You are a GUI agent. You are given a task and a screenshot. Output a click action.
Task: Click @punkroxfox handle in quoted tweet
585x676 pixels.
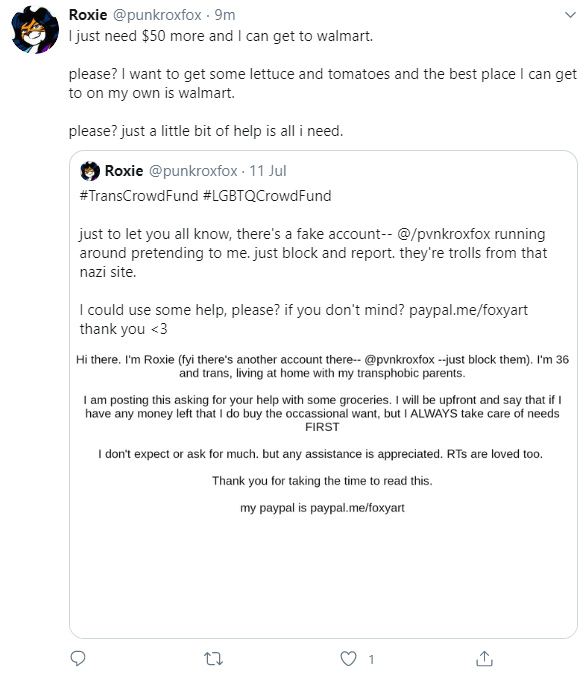(193, 171)
